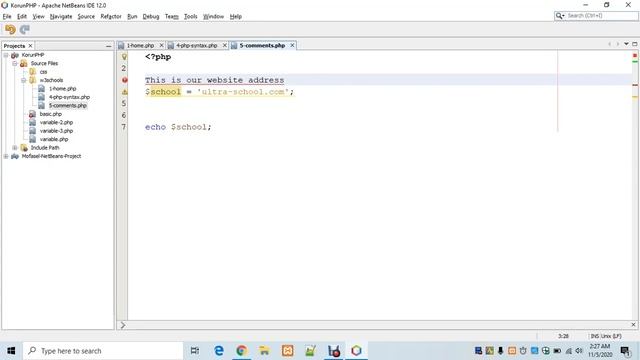Collapse the Source Files node

click(15, 64)
